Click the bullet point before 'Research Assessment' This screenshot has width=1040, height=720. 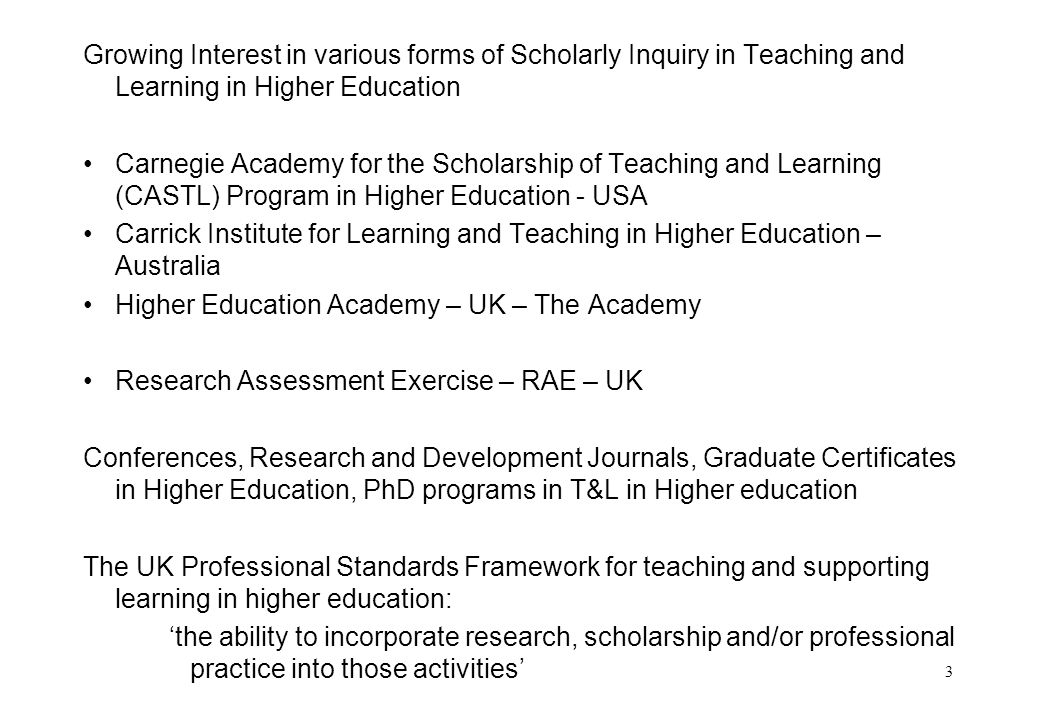[88, 382]
